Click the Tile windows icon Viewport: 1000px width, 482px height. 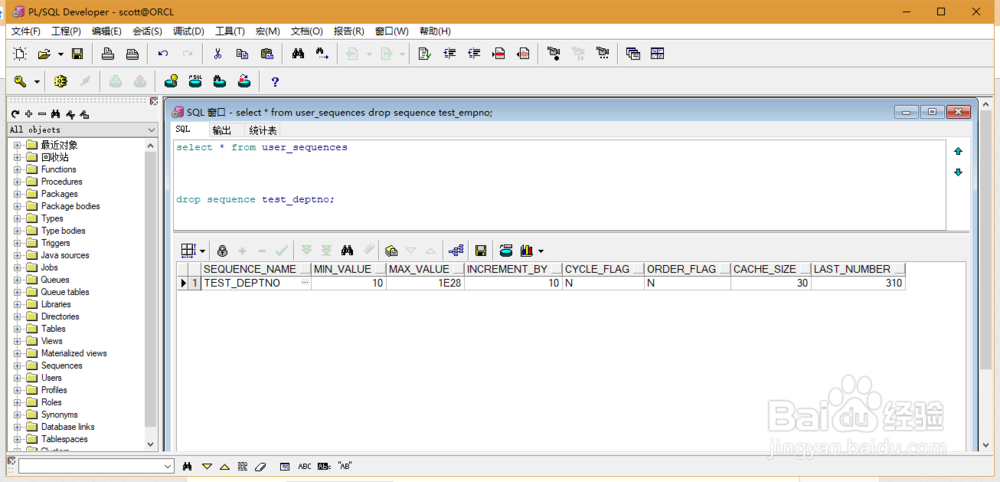(x=658, y=54)
